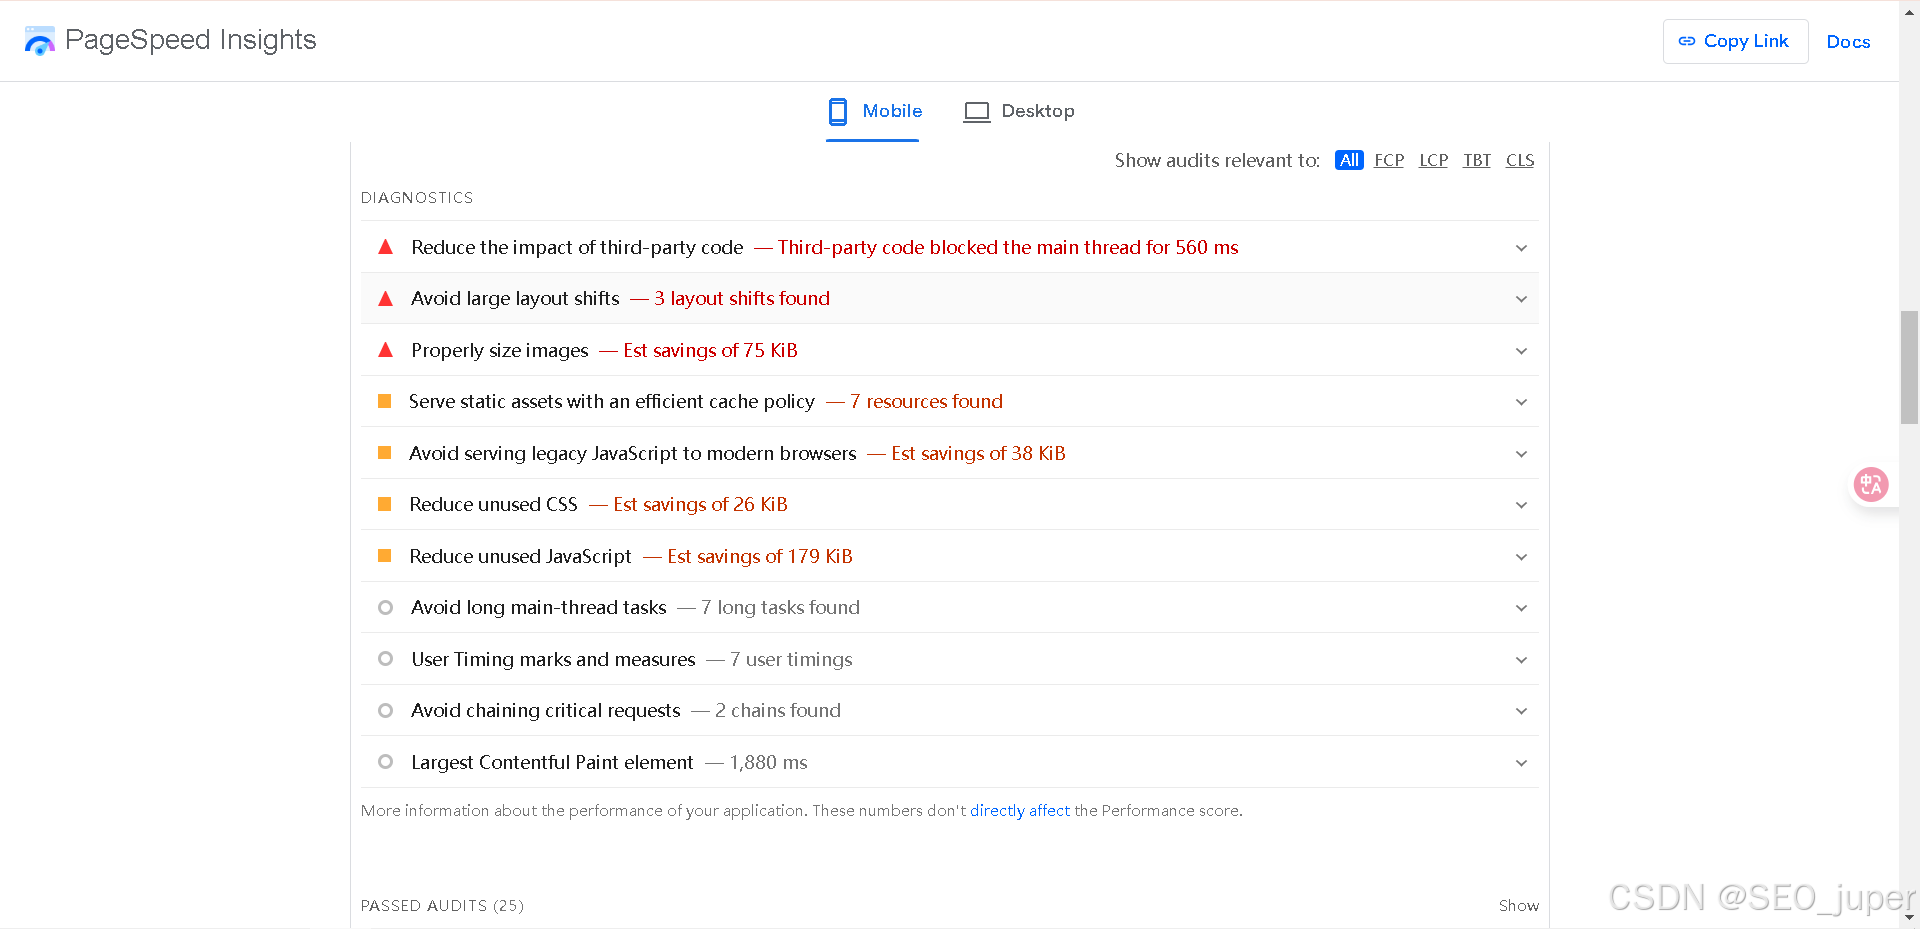The width and height of the screenshot is (1920, 929).
Task: Click '2 chains found' text
Action: pos(778,710)
